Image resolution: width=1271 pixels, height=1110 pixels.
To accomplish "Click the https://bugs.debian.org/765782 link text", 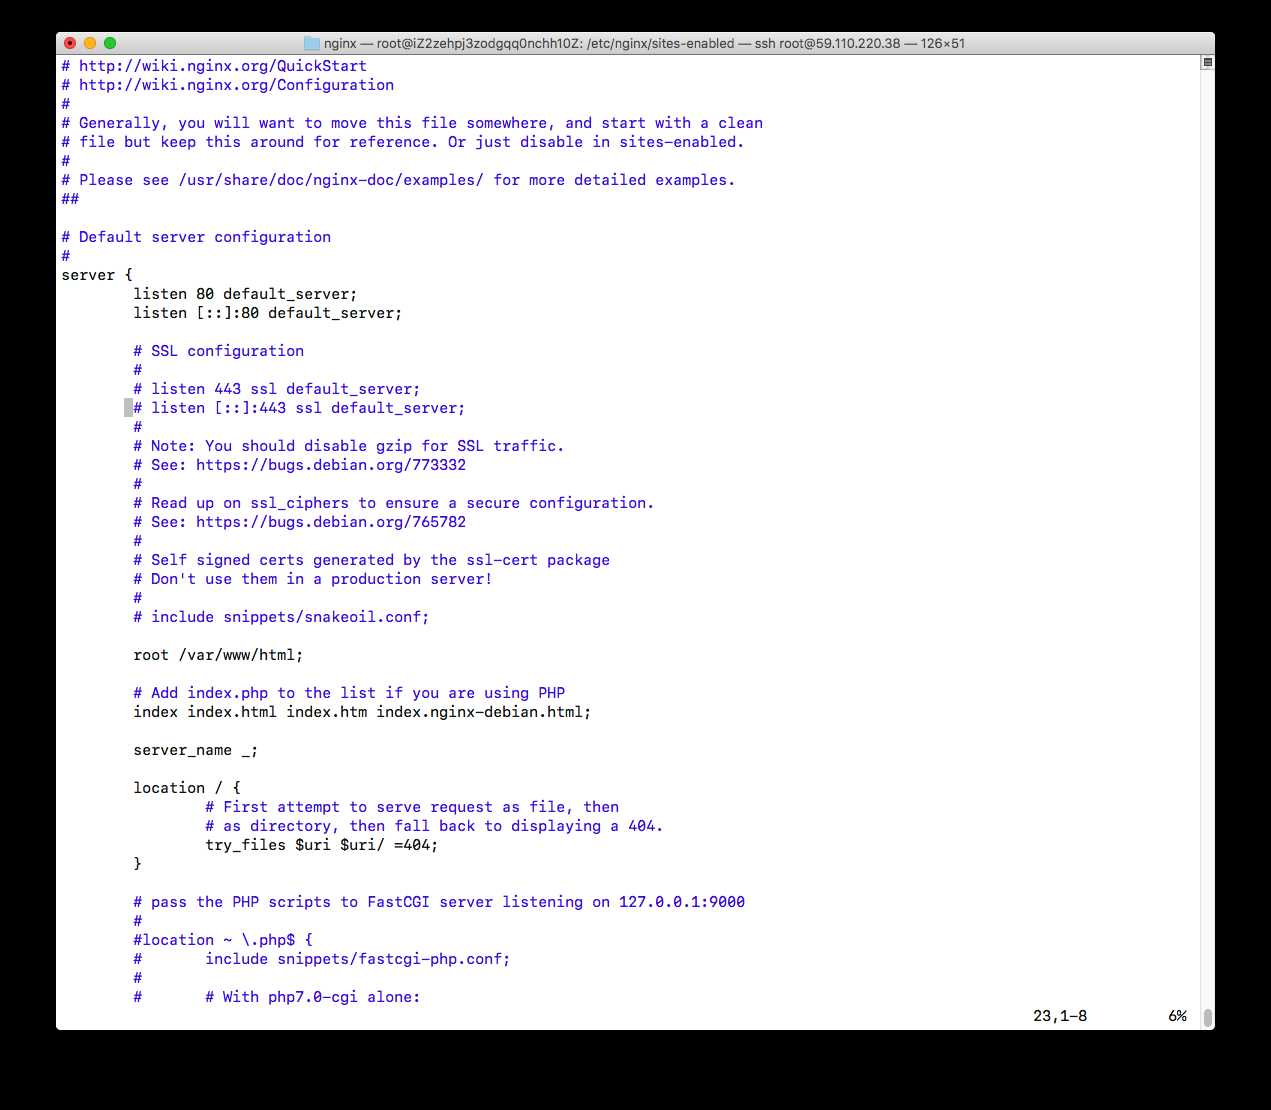I will point(331,522).
